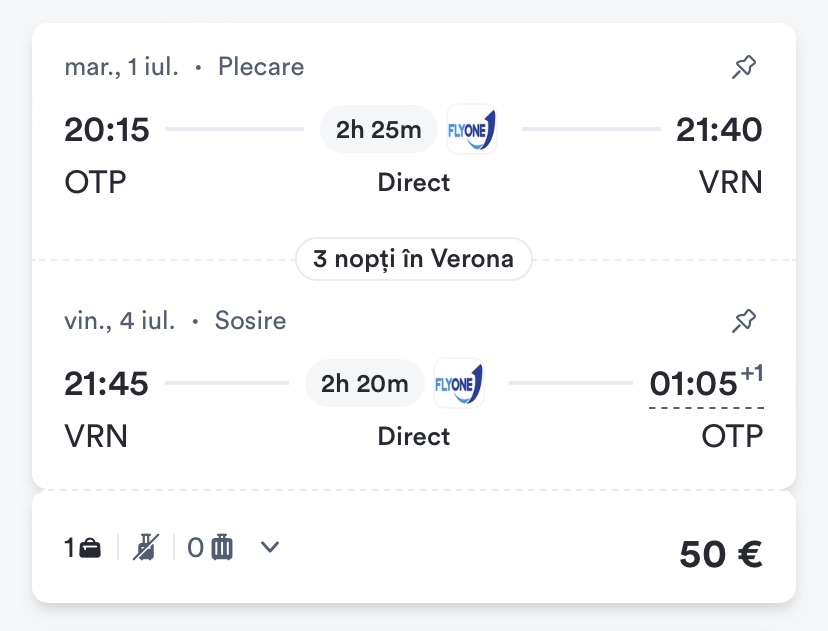The image size is (828, 631).
Task: Click the personal item bag icon
Action: point(90,548)
